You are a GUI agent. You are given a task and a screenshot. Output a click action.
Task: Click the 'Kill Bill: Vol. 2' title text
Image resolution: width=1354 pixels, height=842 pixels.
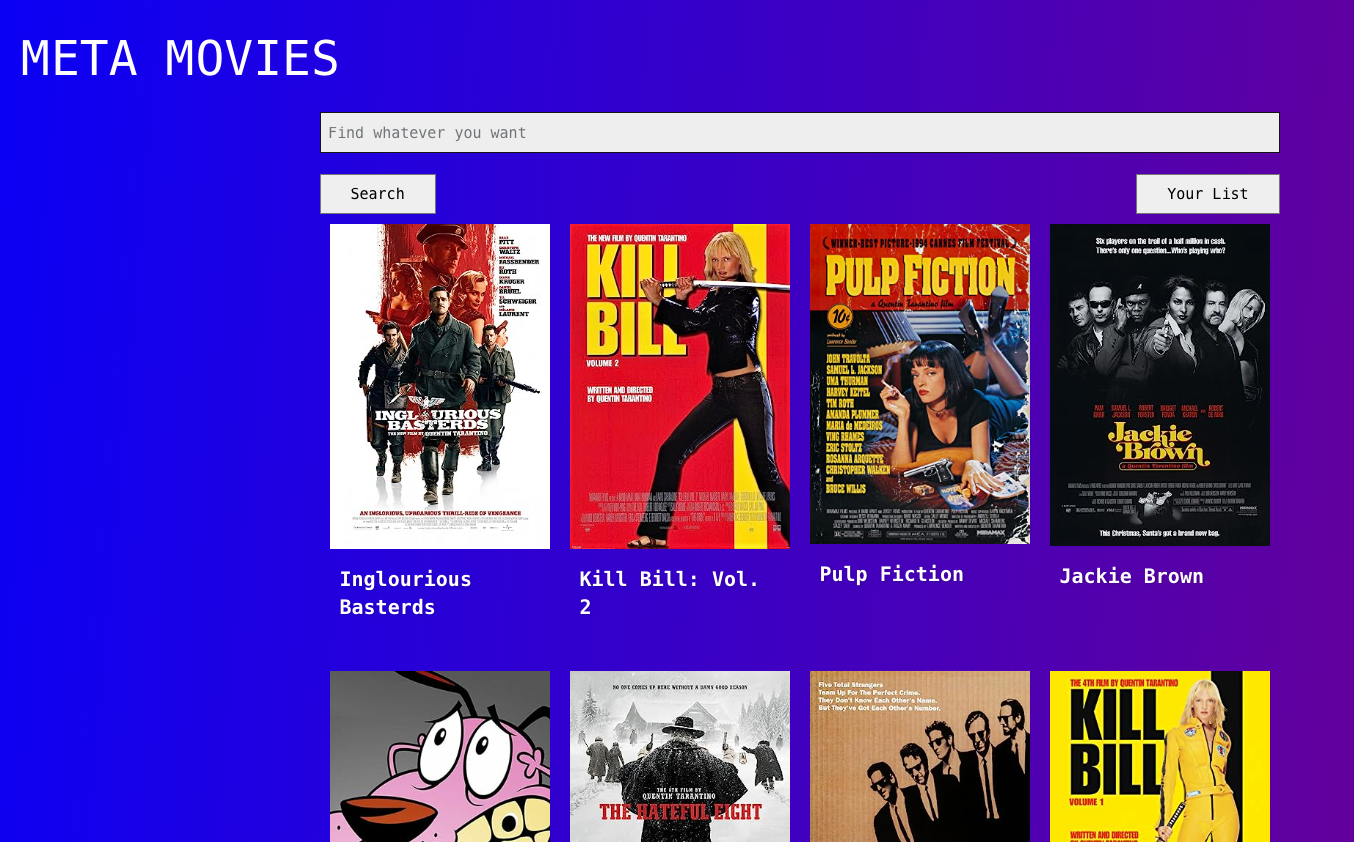pyautogui.click(x=670, y=593)
